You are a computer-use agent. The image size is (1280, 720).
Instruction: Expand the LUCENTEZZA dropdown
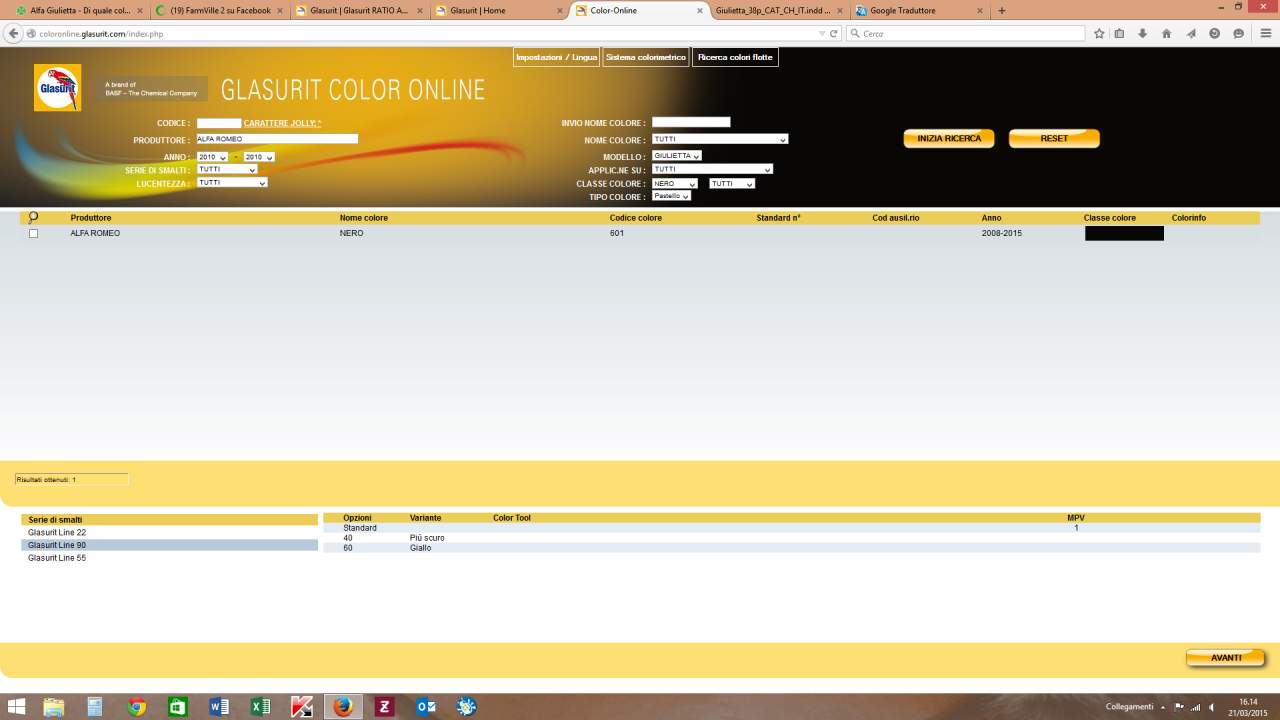(232, 183)
